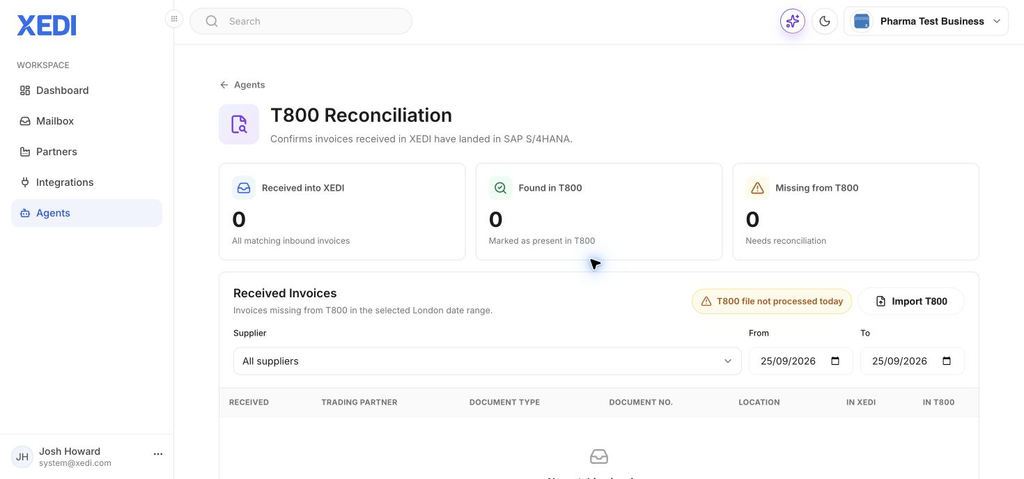Click the Search input field
Viewport: 1024px width, 479px height.
pos(301,21)
